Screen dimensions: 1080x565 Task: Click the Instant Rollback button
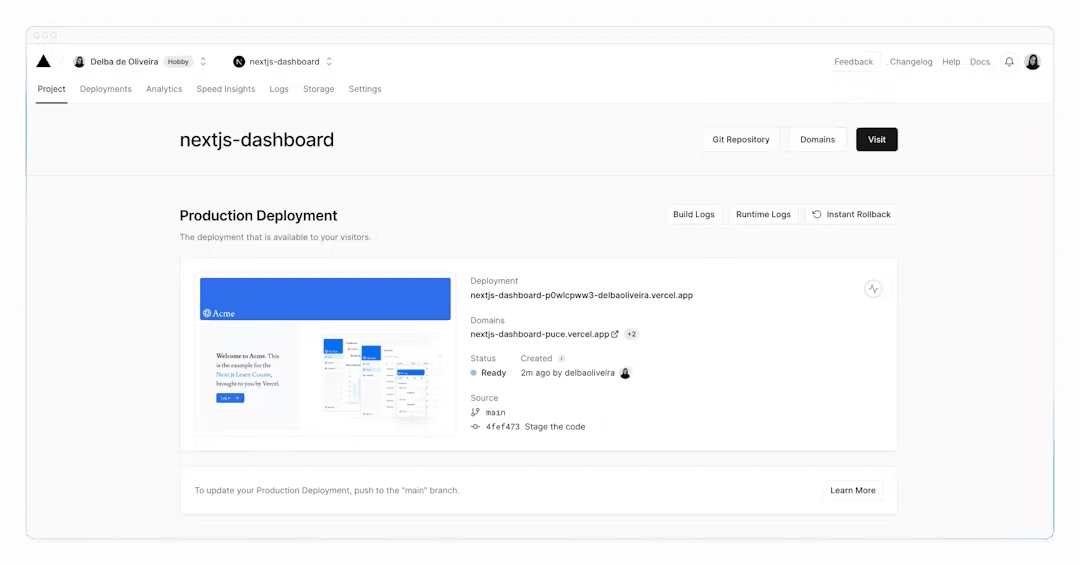(x=851, y=214)
